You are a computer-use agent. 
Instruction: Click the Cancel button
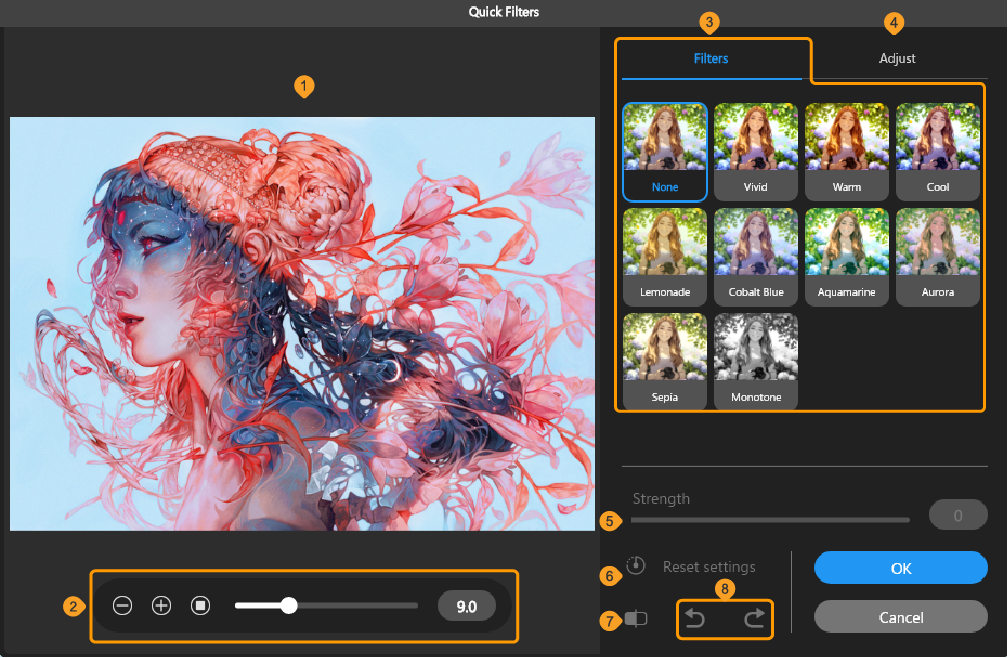tap(901, 618)
